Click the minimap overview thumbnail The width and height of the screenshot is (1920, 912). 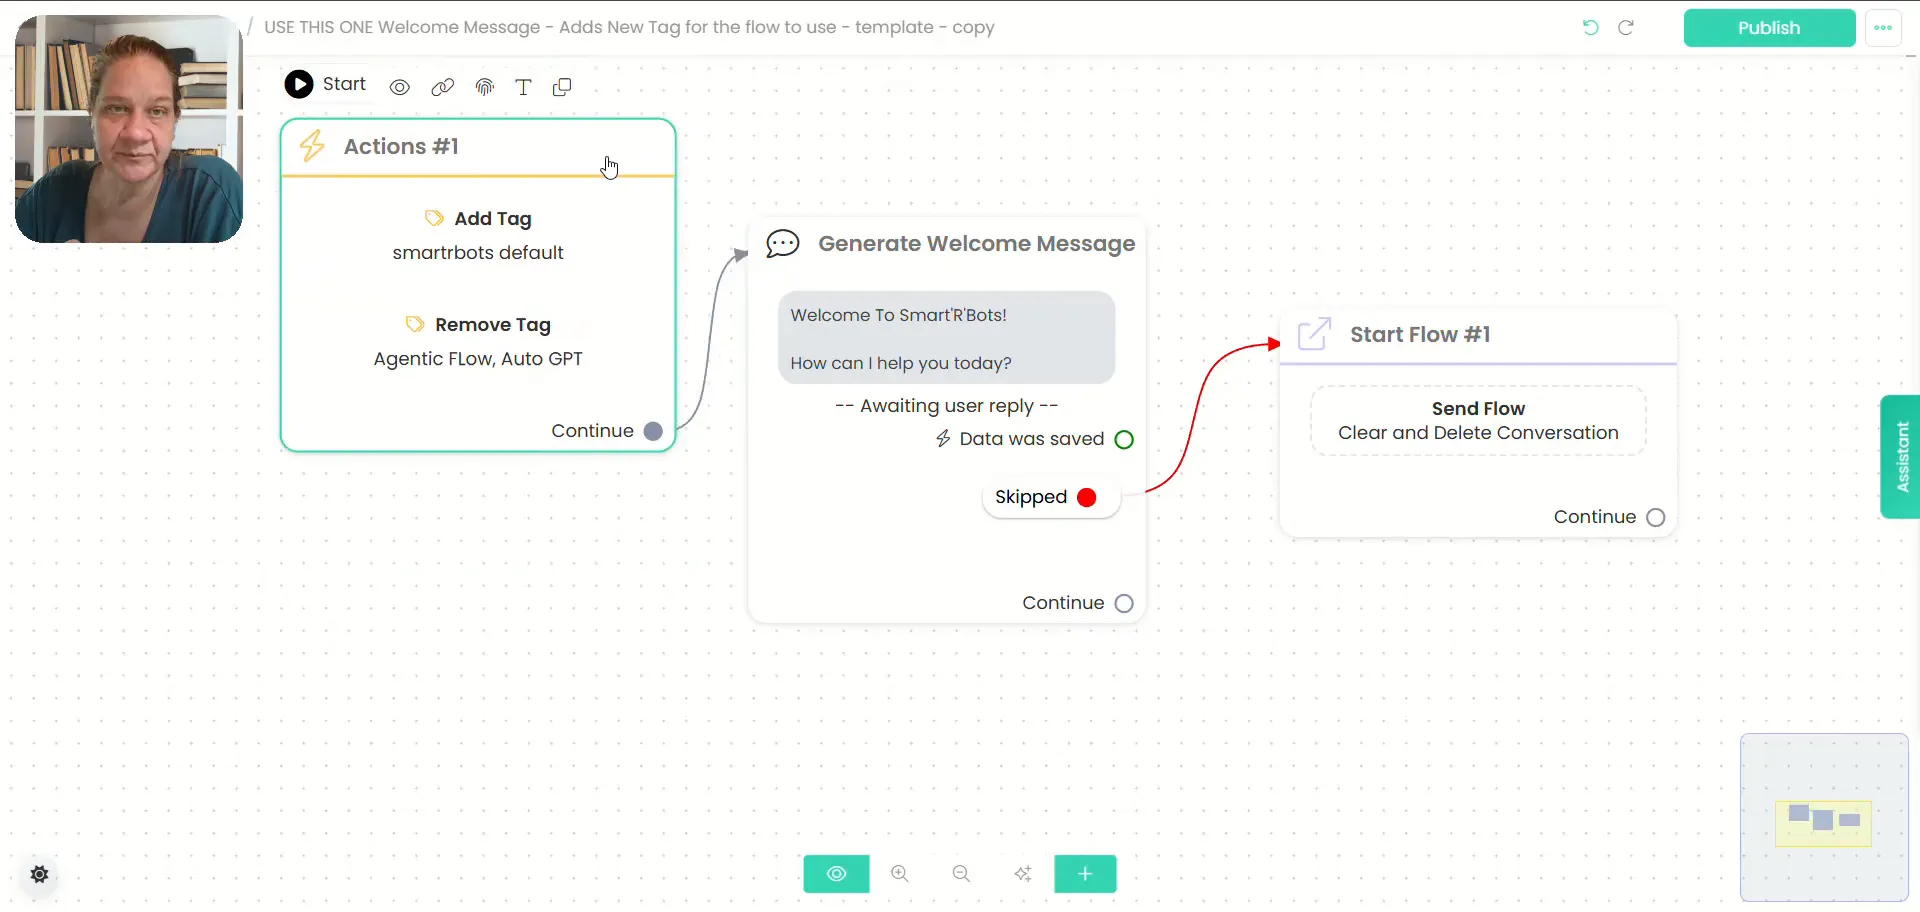(x=1824, y=818)
